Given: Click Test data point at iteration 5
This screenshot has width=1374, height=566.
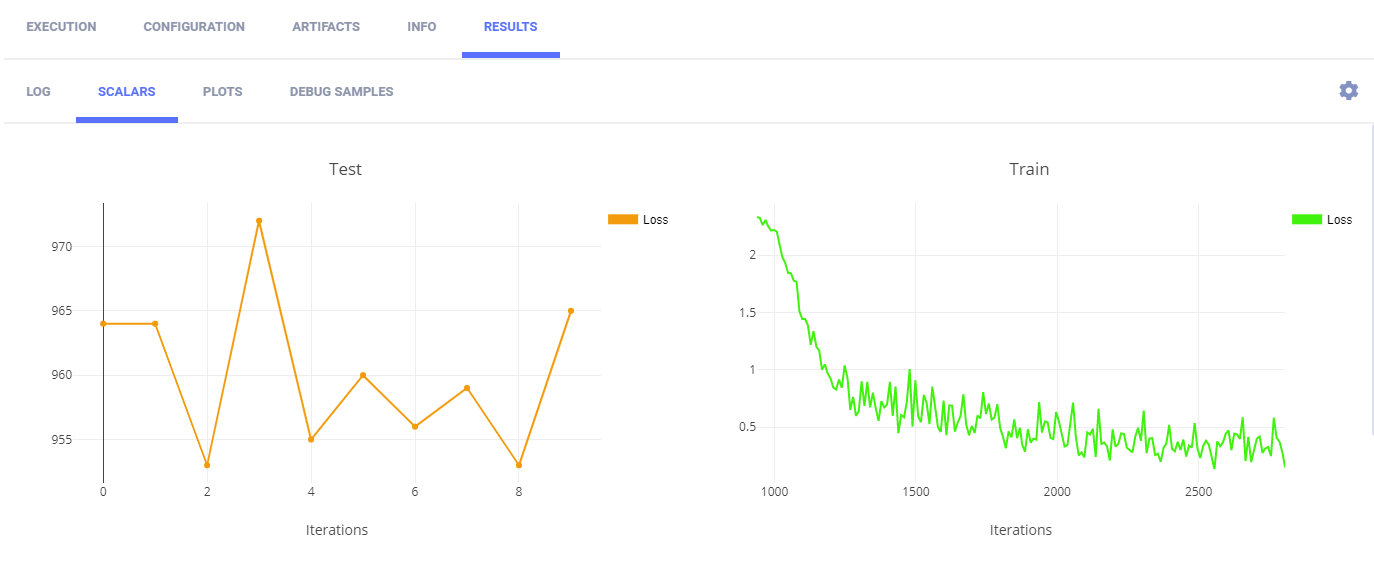Looking at the screenshot, I should click(363, 375).
